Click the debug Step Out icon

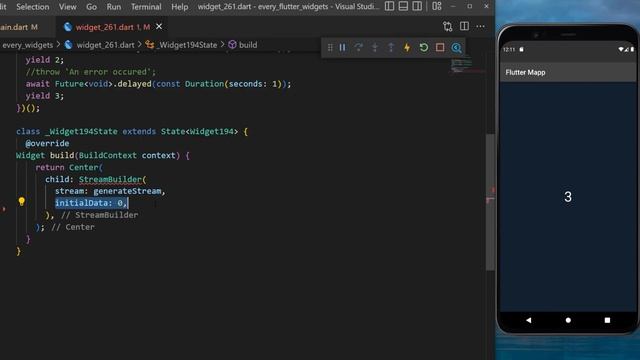pyautogui.click(x=391, y=48)
